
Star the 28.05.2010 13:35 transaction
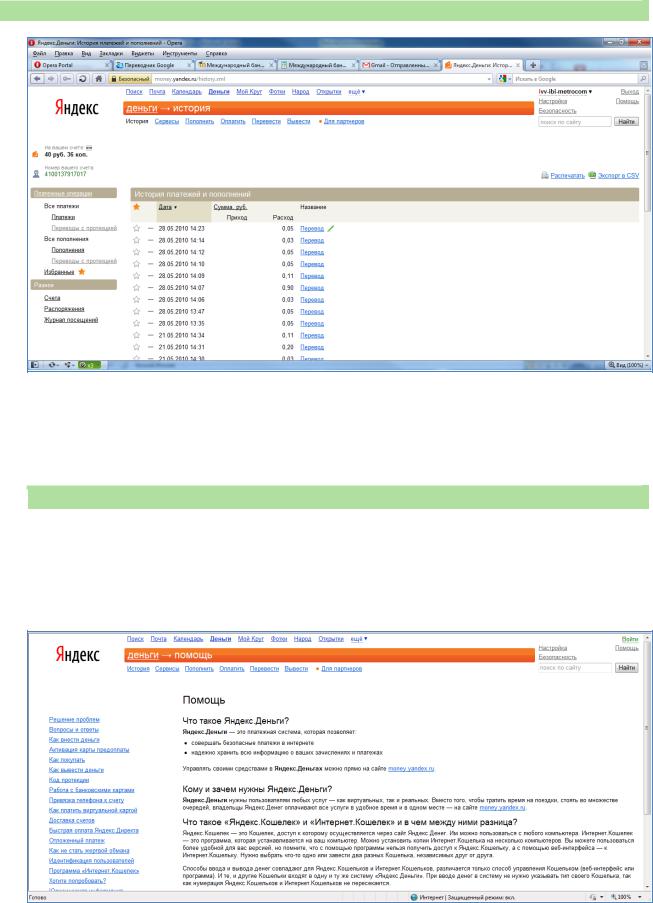pyautogui.click(x=136, y=323)
